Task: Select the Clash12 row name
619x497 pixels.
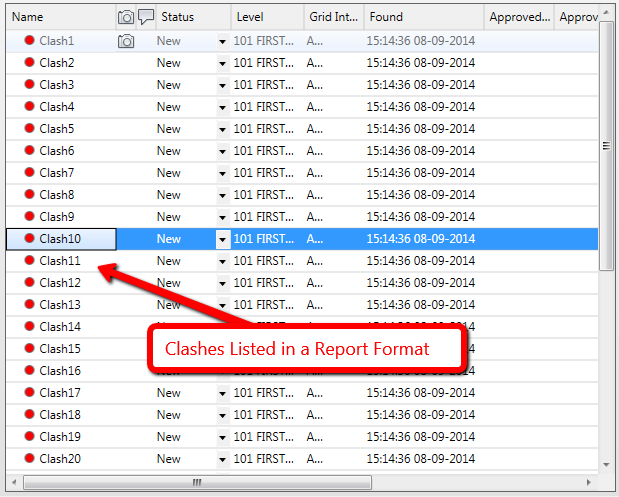Action: point(60,283)
